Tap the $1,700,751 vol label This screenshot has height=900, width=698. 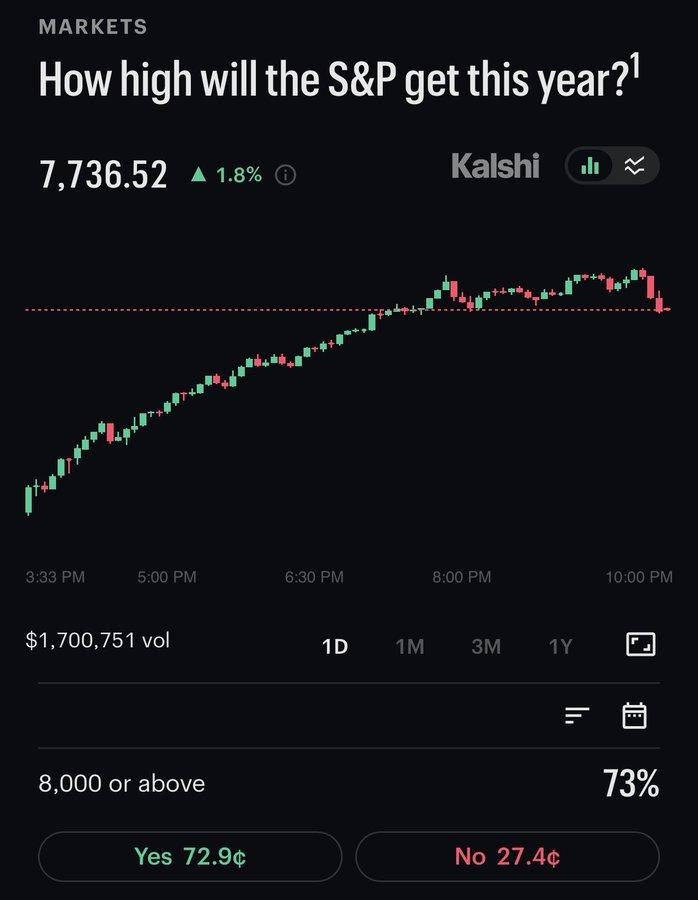pyautogui.click(x=98, y=640)
